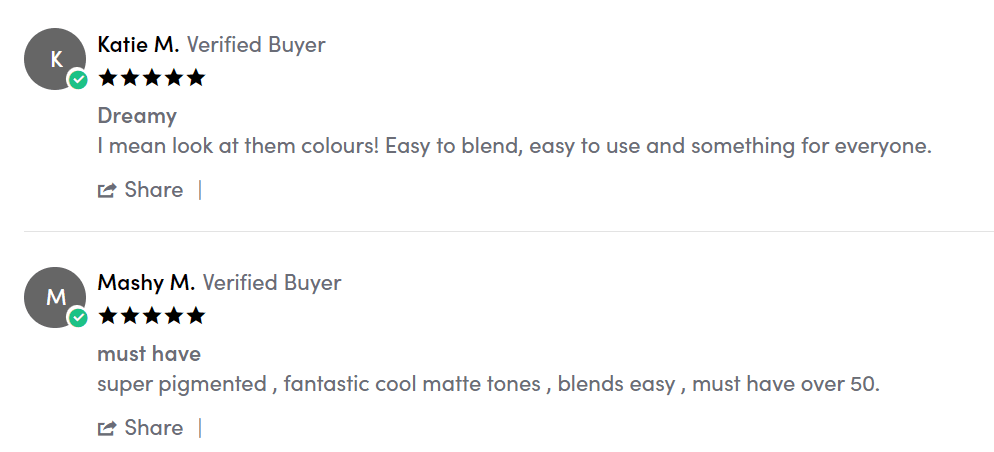The width and height of the screenshot is (994, 452).
Task: Click Verified Buyer label beside Mashy M.
Action: (x=272, y=283)
